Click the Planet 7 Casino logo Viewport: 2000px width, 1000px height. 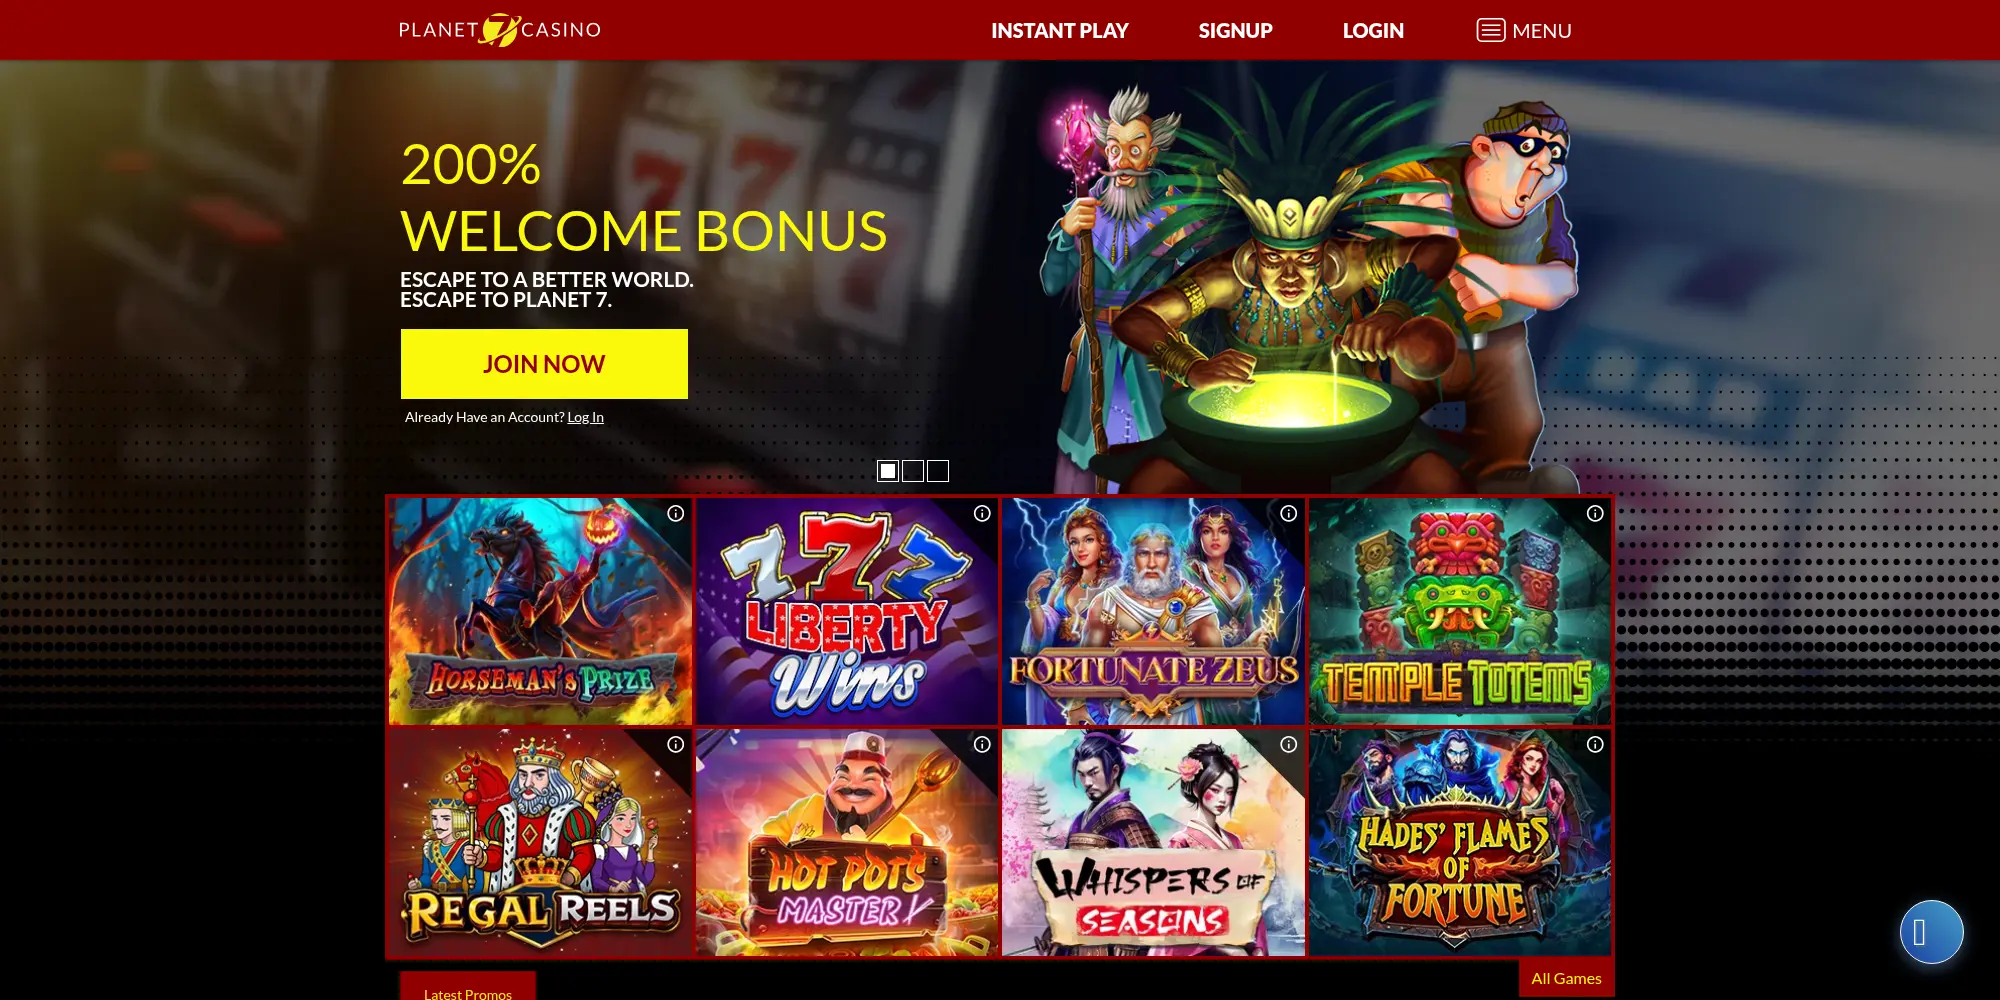coord(500,30)
